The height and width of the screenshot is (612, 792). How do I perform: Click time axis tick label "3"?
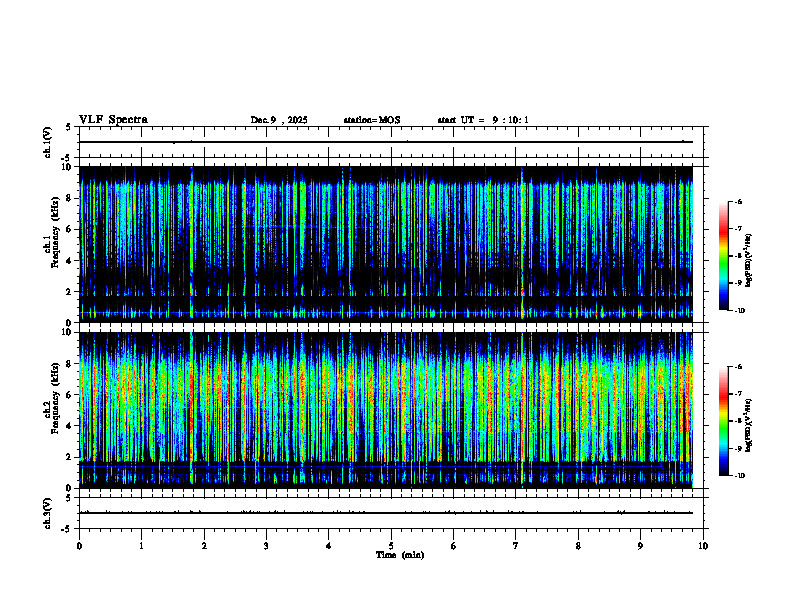[266, 546]
